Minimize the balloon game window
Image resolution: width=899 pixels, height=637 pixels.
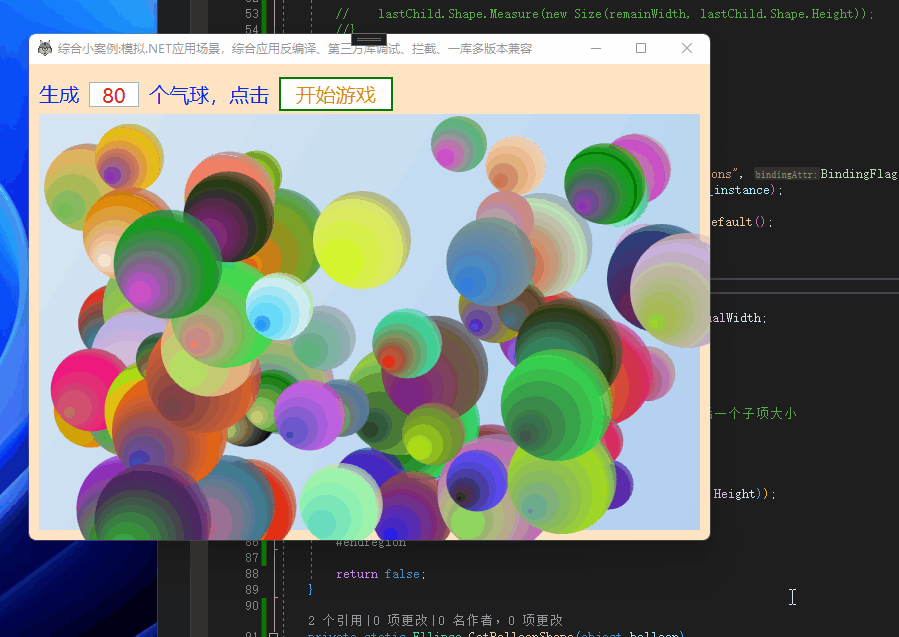(x=596, y=49)
